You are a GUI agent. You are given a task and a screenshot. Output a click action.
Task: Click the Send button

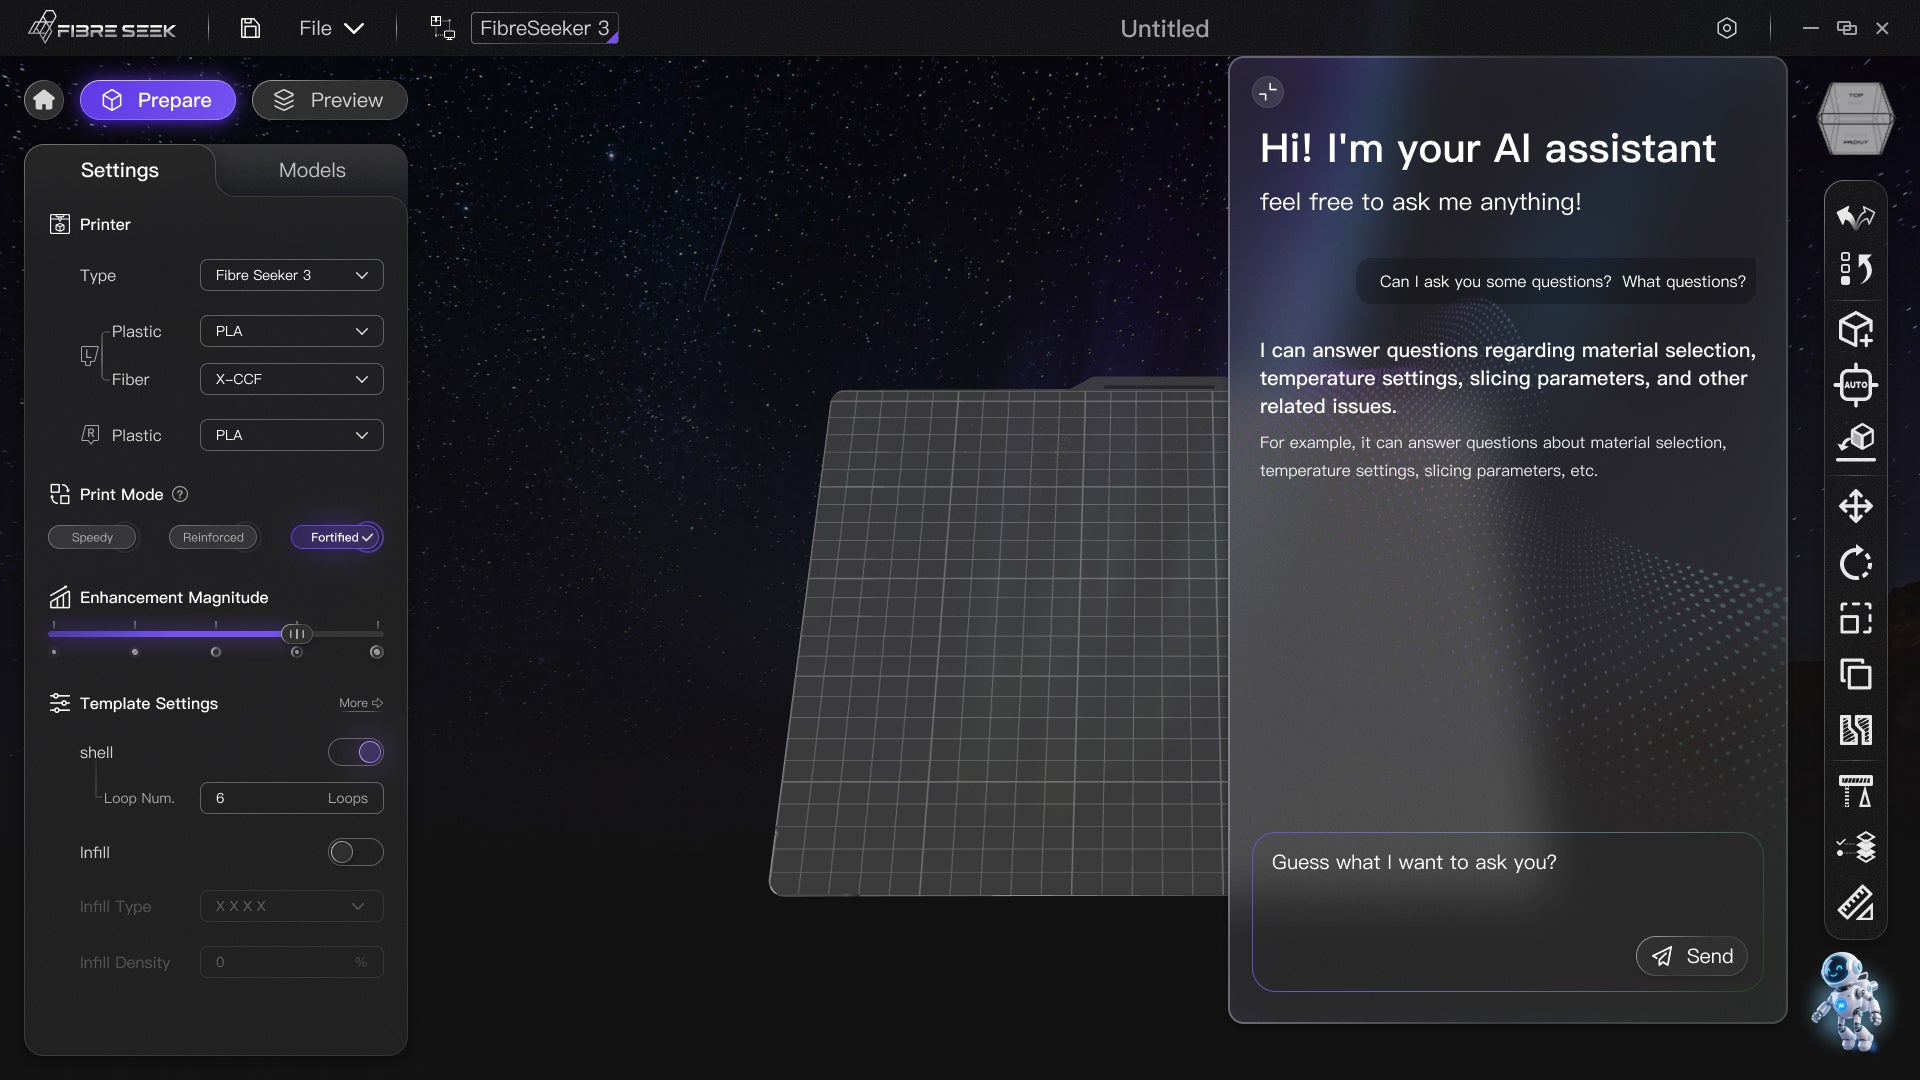click(x=1691, y=956)
